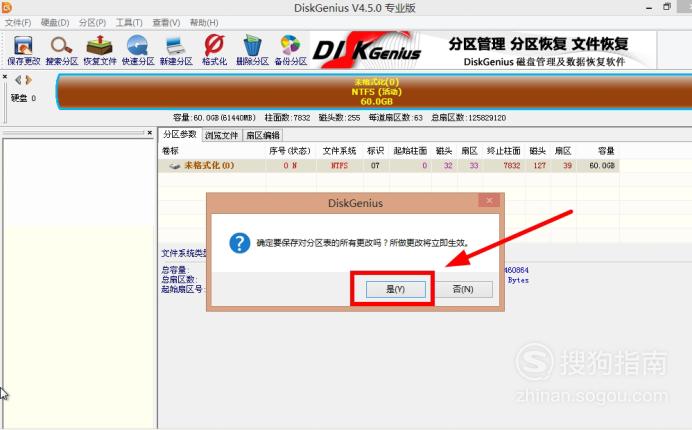Click the 硬盘 0 disk label
The width and height of the screenshot is (692, 430).
pyautogui.click(x=23, y=98)
